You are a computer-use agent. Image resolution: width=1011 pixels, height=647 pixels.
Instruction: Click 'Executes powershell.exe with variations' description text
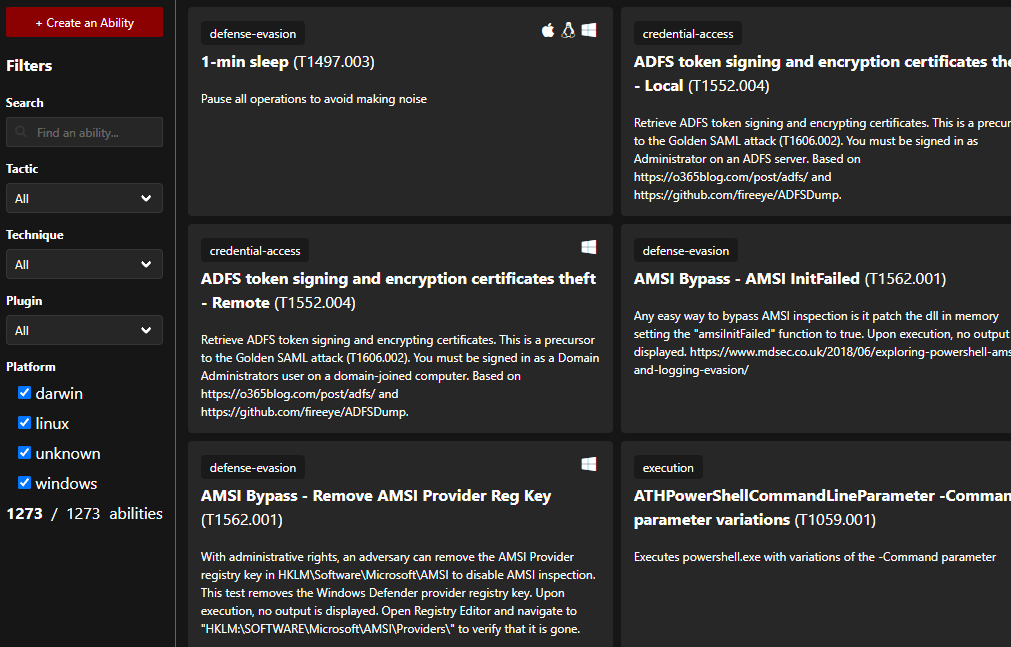[815, 557]
